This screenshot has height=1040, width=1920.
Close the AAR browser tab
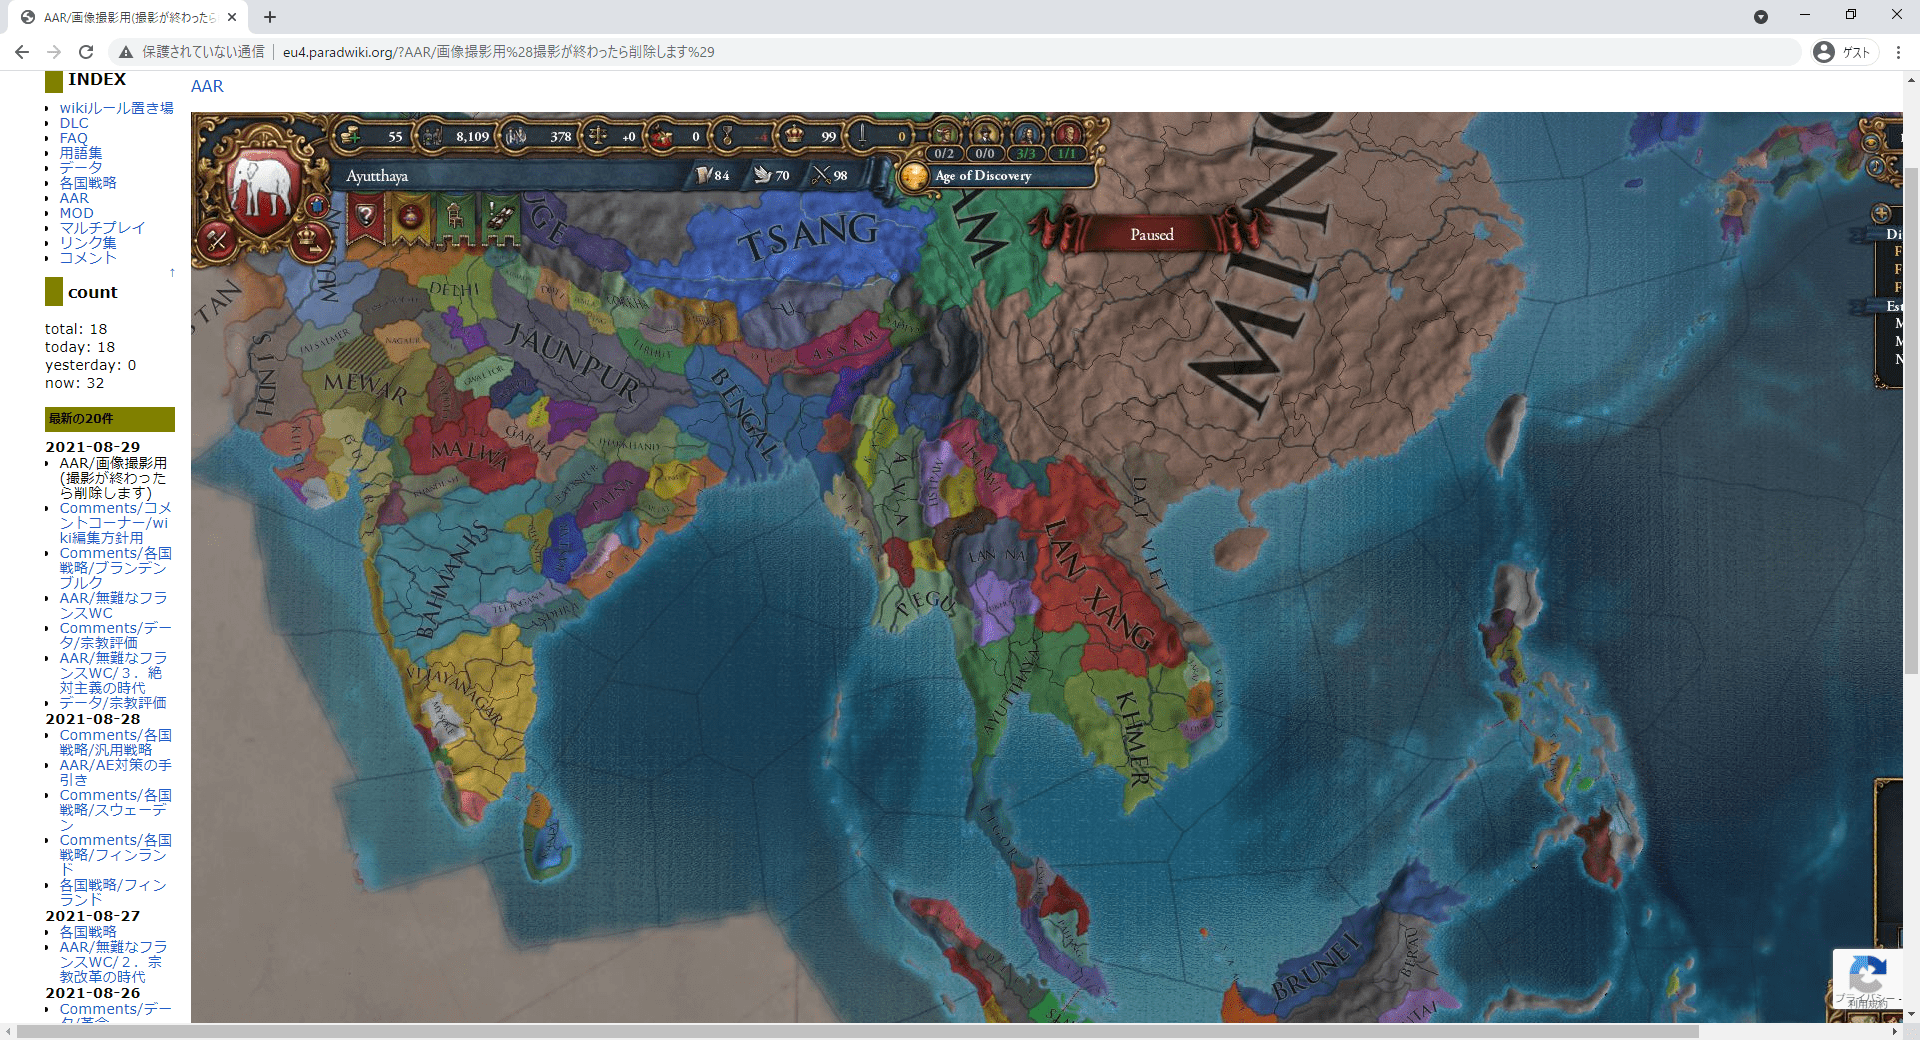pos(232,17)
